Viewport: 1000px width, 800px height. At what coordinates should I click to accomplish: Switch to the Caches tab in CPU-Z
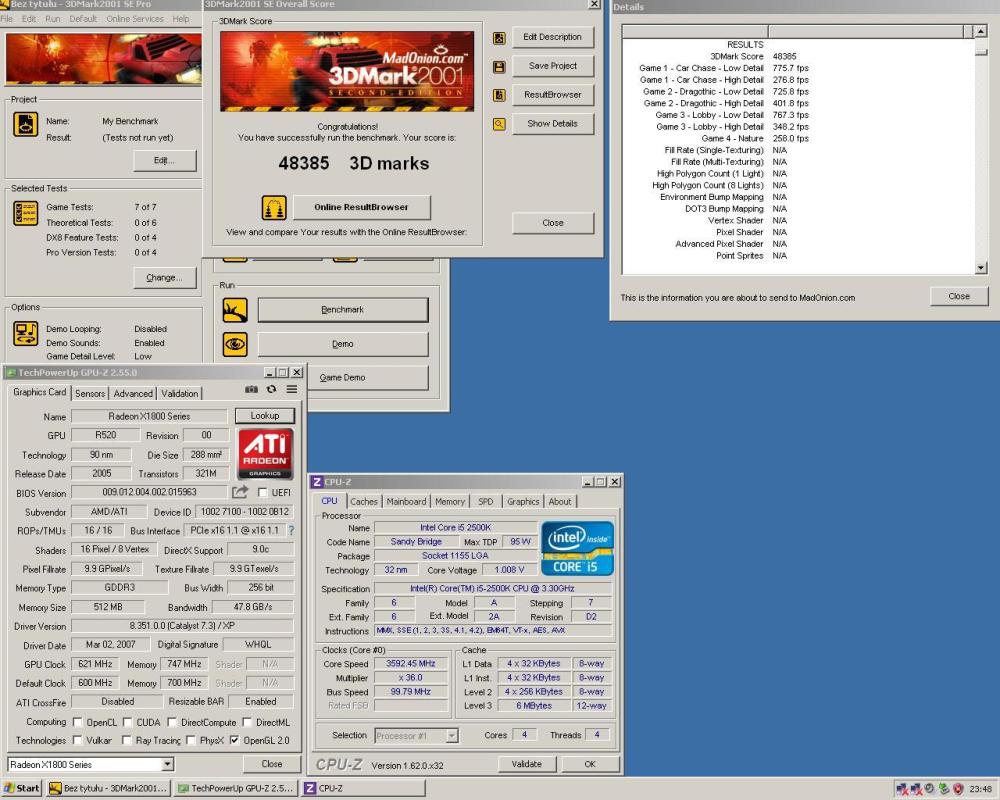pos(364,501)
